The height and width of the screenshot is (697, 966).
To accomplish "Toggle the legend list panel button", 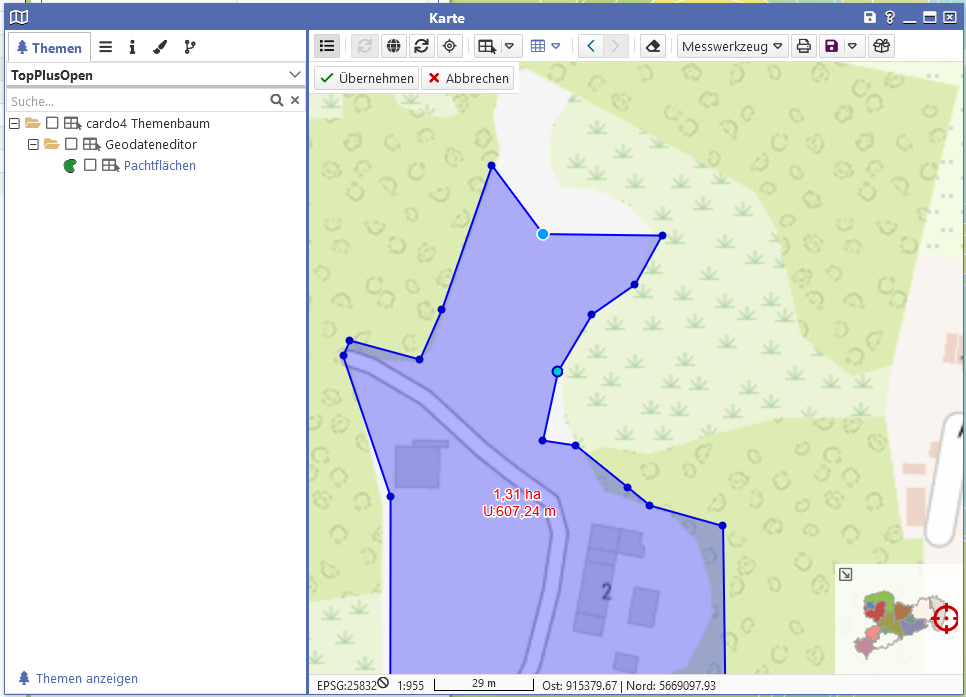I will click(x=327, y=46).
